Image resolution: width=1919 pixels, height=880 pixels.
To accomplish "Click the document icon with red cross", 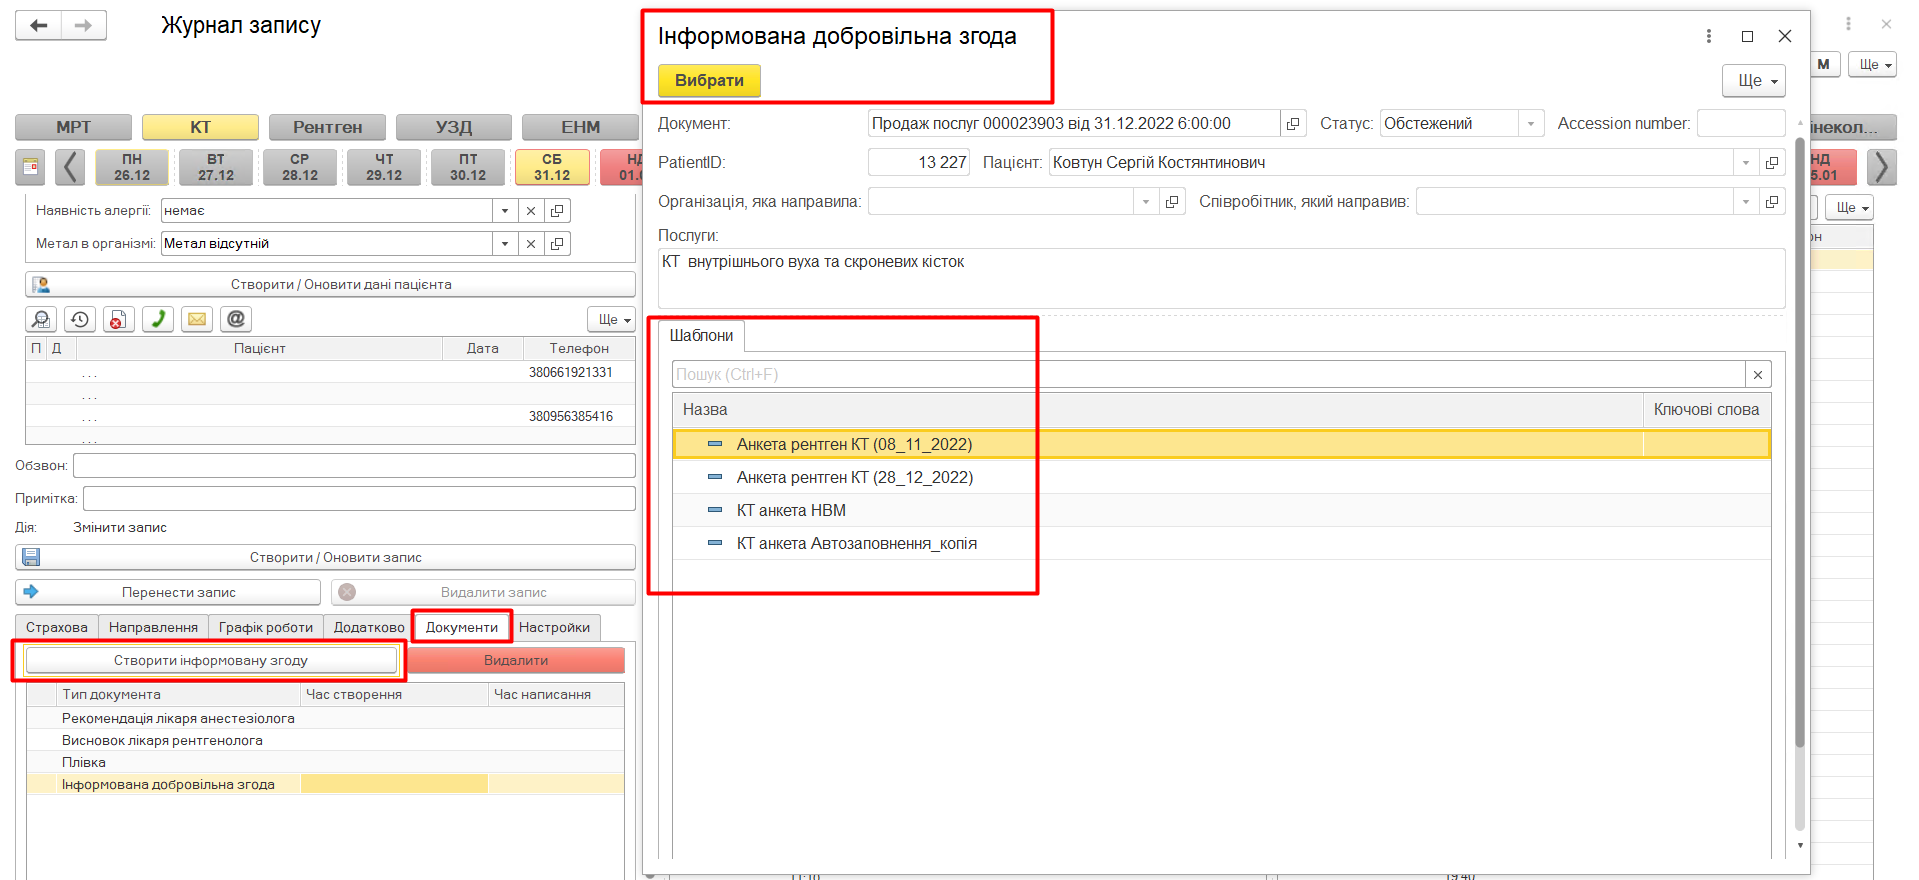I will (x=118, y=319).
